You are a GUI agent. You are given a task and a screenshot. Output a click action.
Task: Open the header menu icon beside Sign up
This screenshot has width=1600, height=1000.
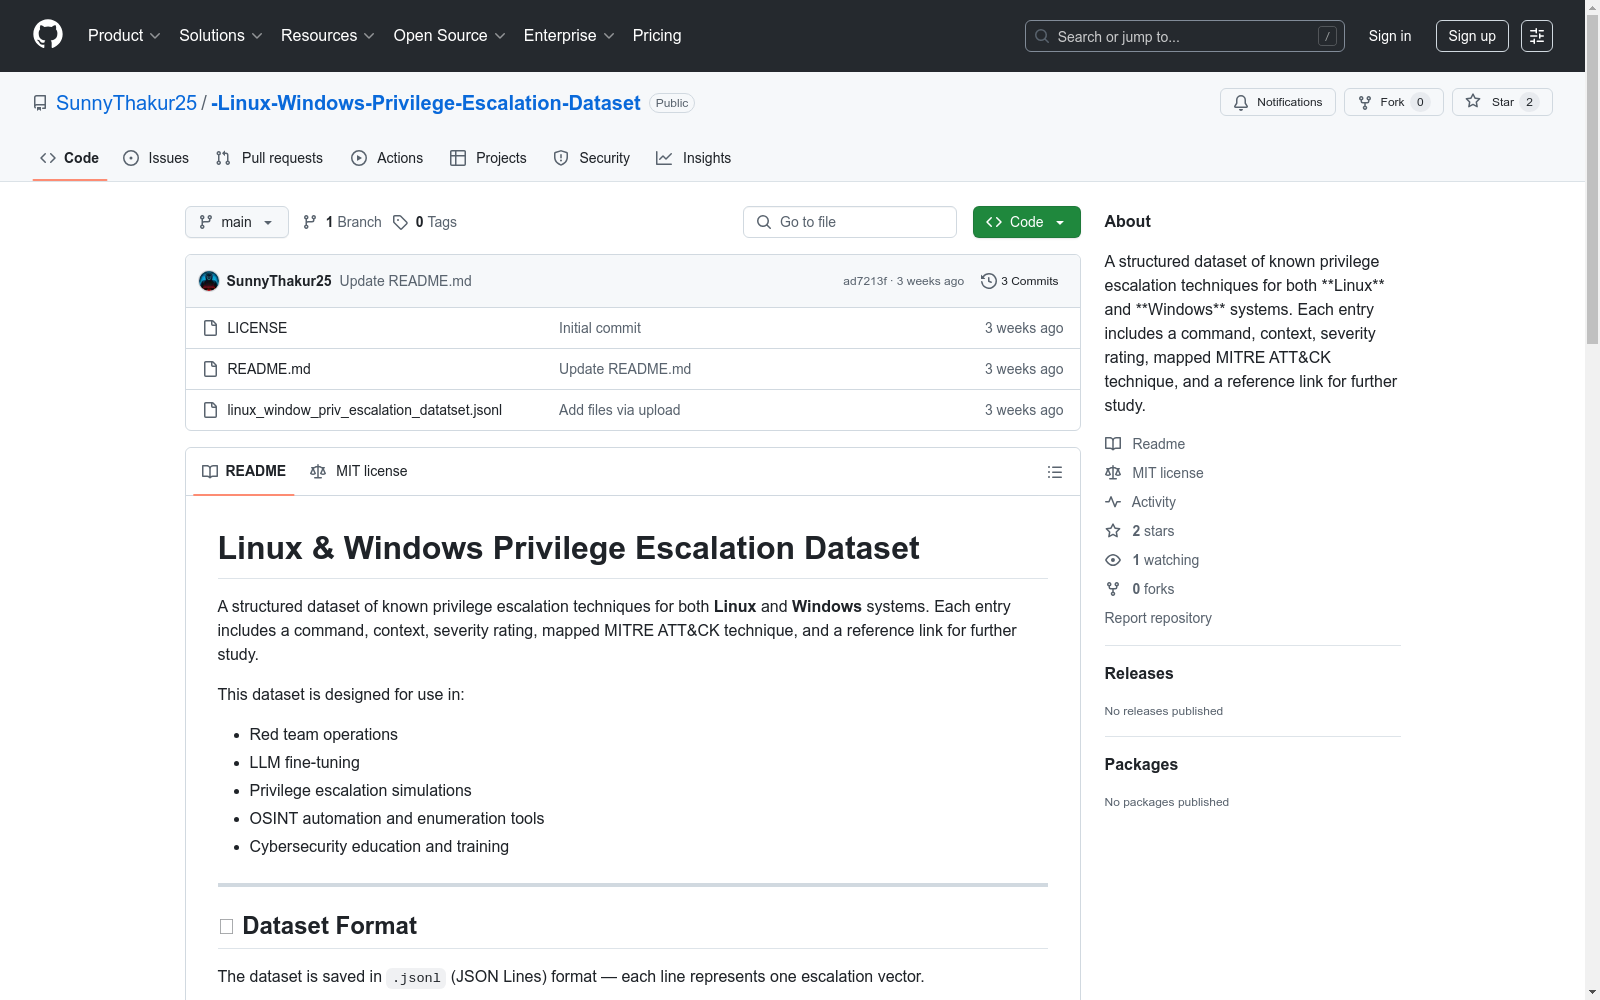(1537, 36)
